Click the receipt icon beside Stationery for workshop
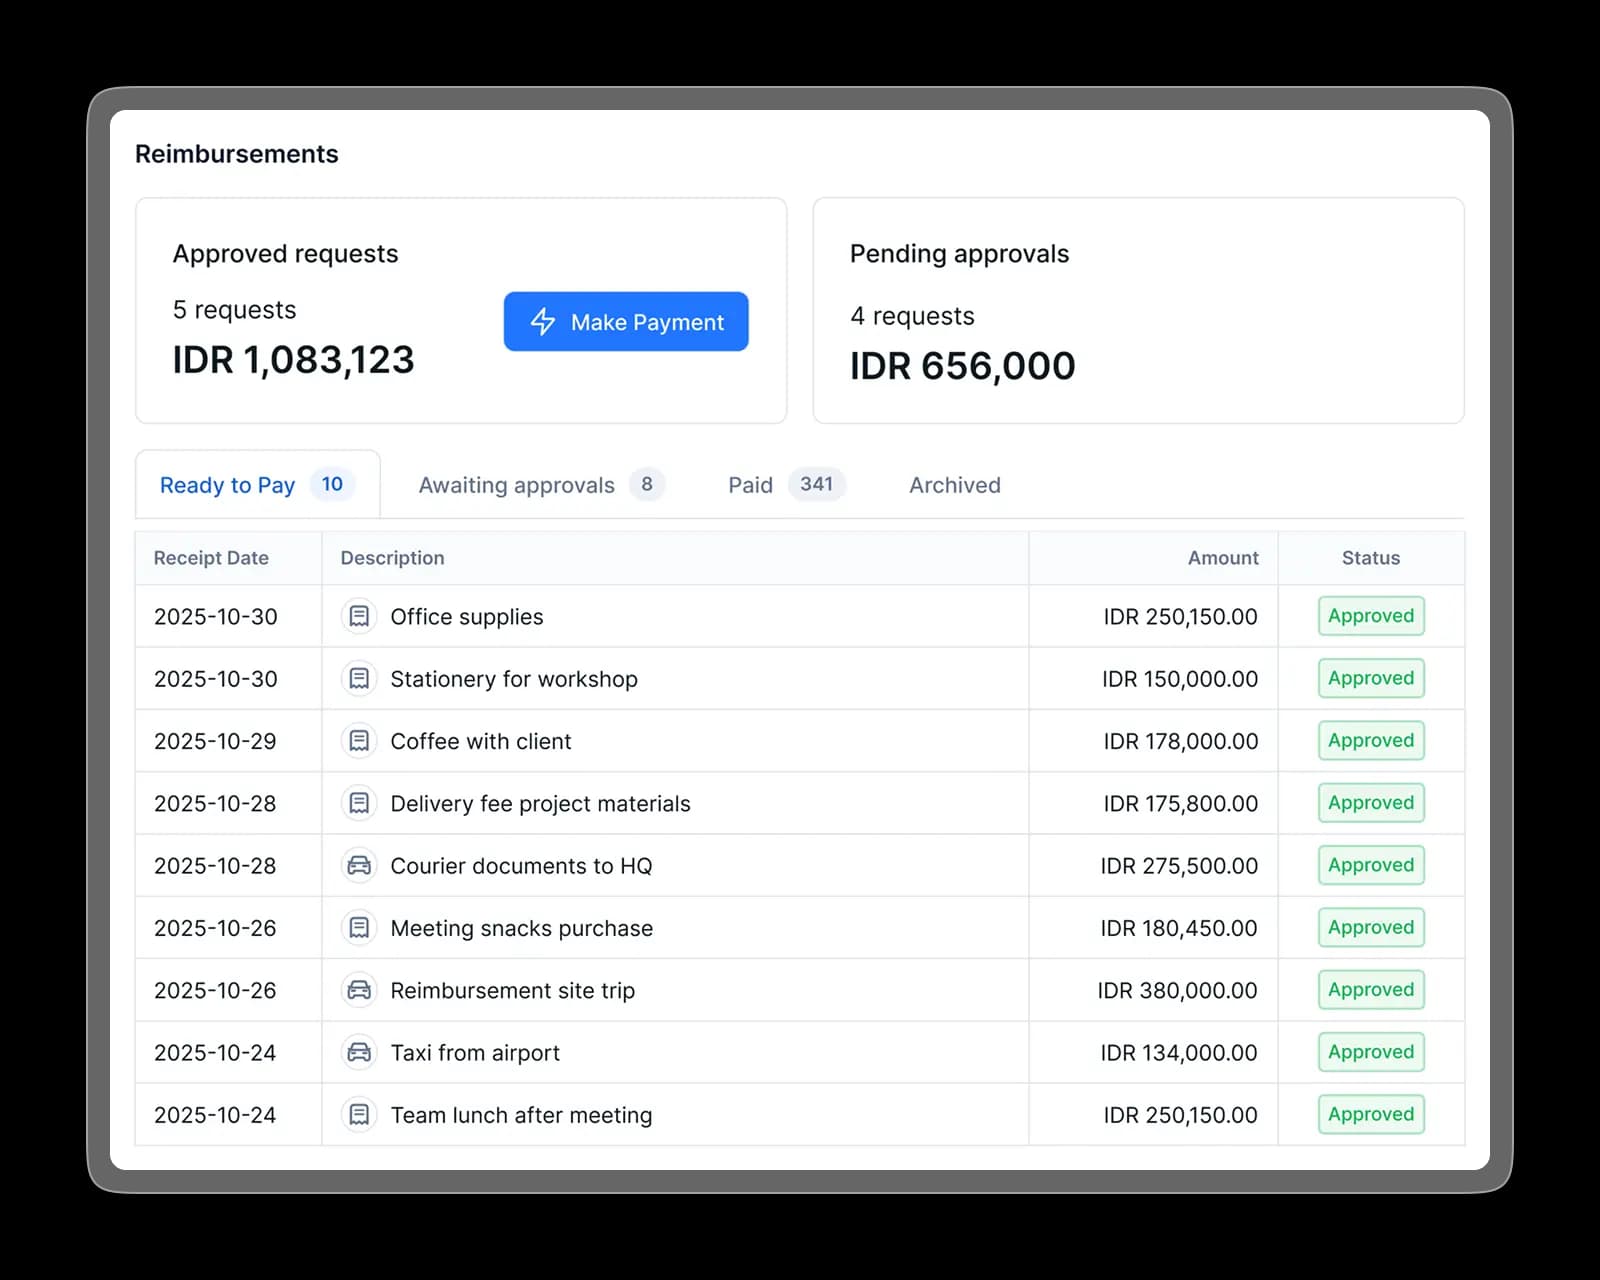Viewport: 1600px width, 1280px height. click(358, 678)
